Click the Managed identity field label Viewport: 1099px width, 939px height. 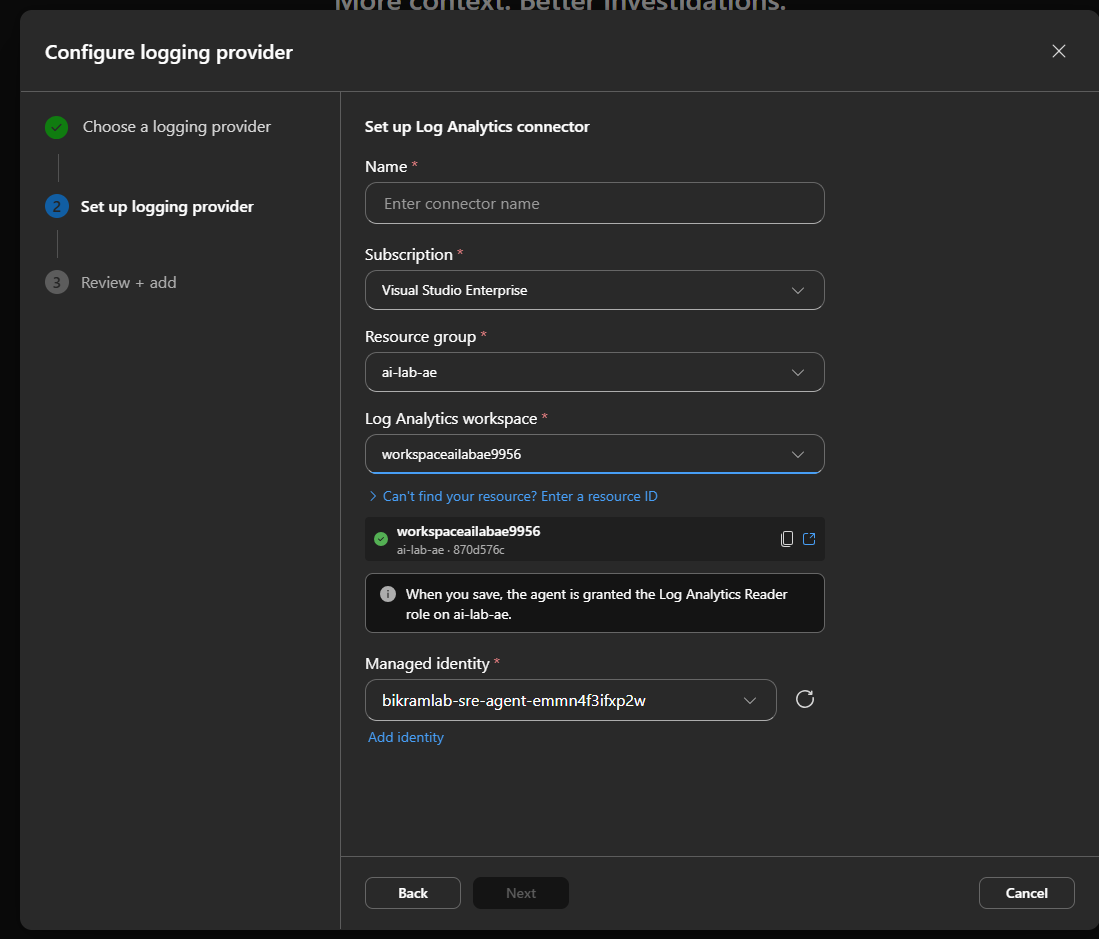coord(427,664)
